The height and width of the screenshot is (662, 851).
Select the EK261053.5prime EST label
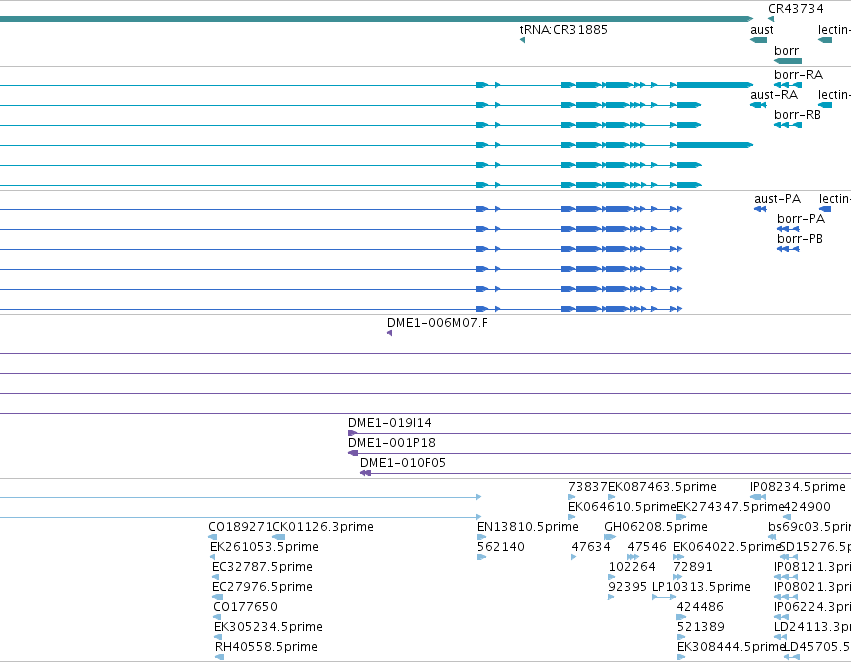(264, 547)
